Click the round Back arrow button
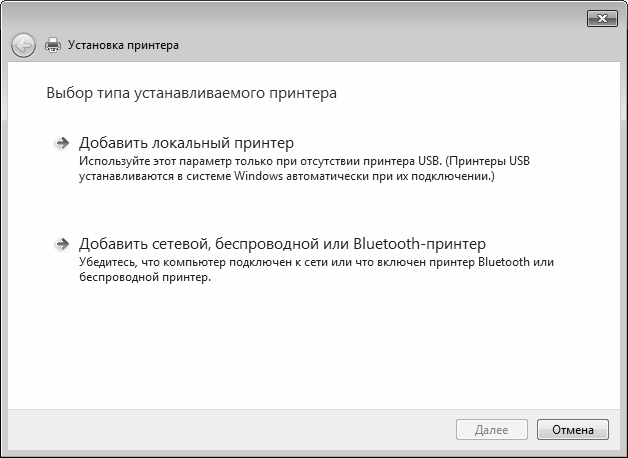Screen dimensions: 628x458 pos(23,45)
